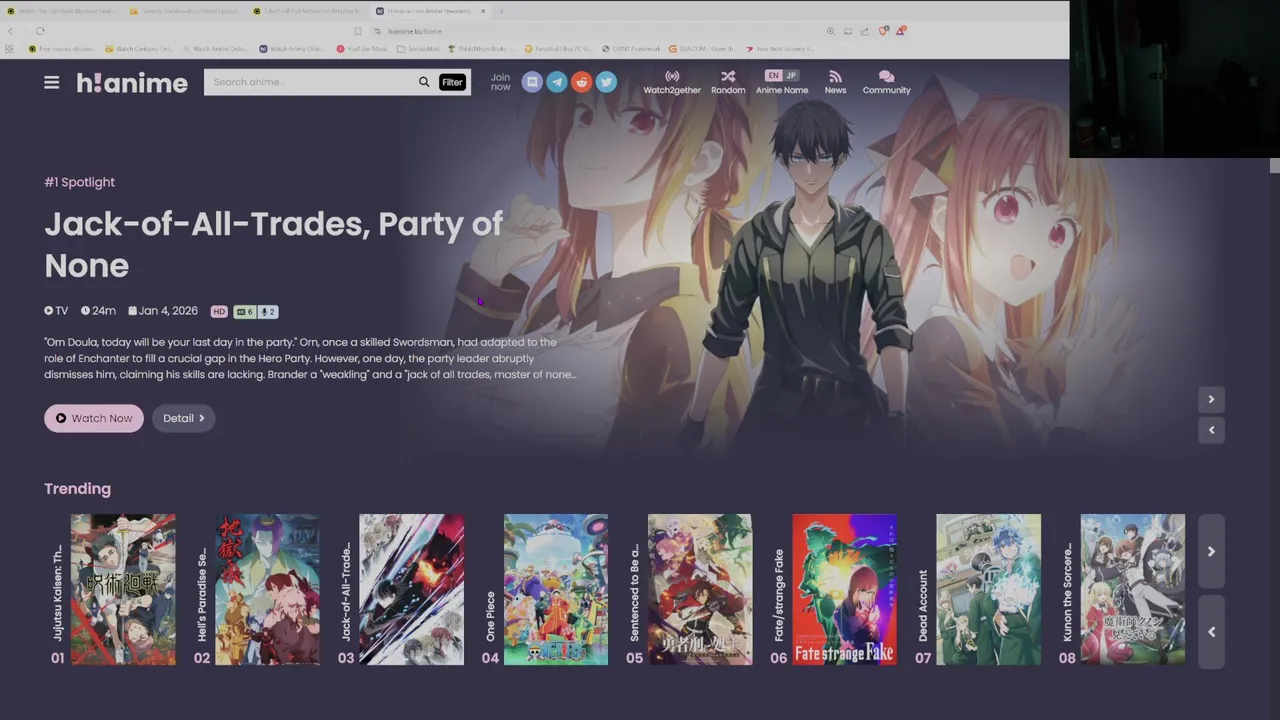Open Kunon the Sorcerer trending poster
Viewport: 1280px width, 720px height.
click(x=1132, y=589)
